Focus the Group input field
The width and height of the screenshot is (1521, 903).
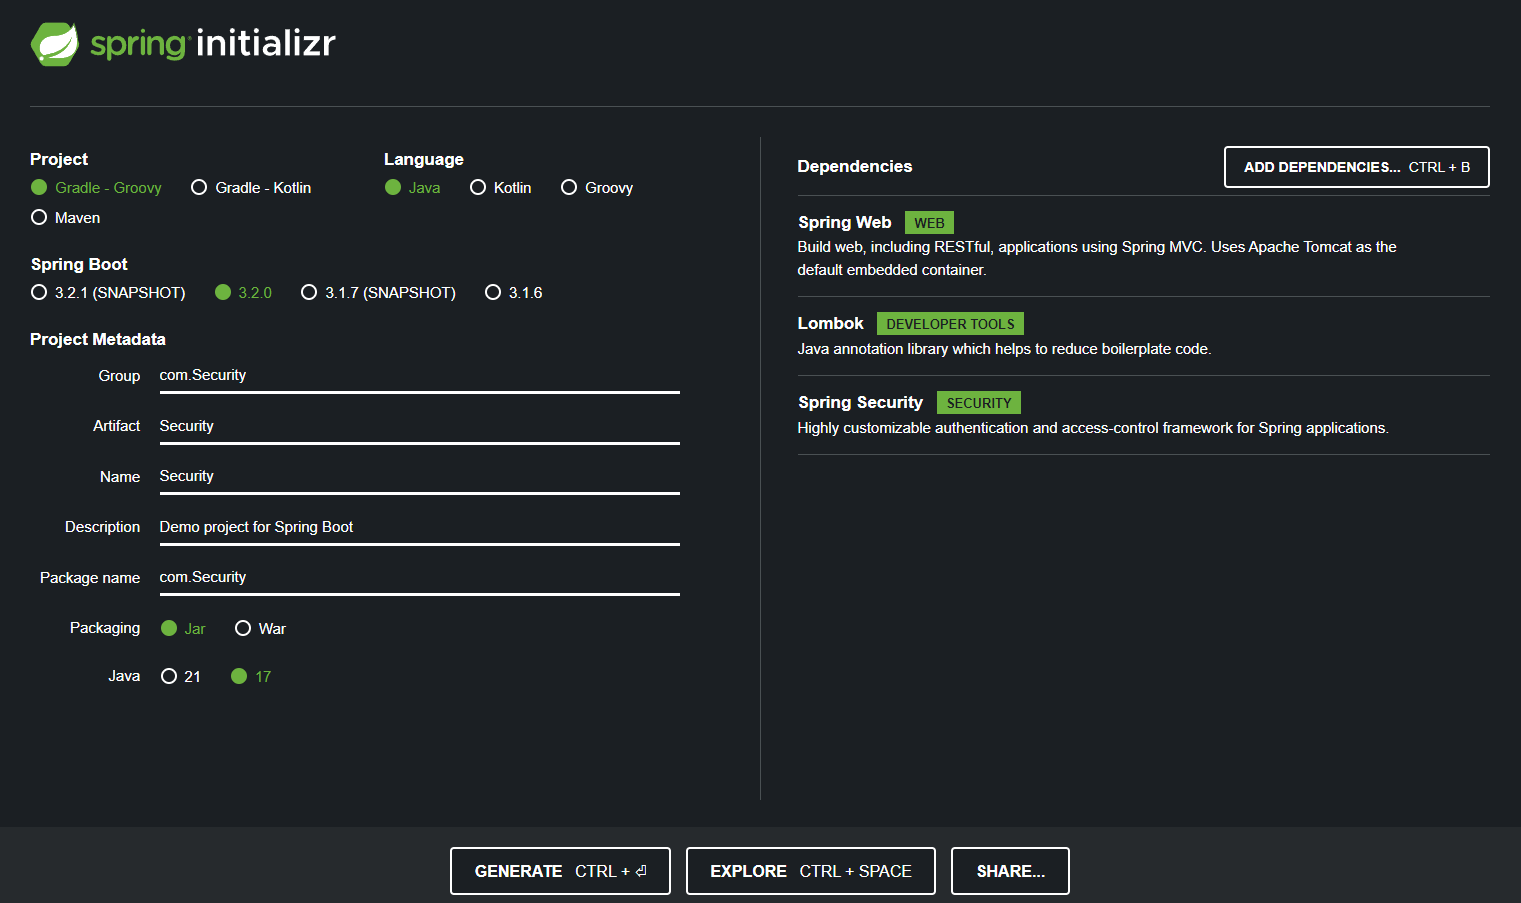click(419, 376)
